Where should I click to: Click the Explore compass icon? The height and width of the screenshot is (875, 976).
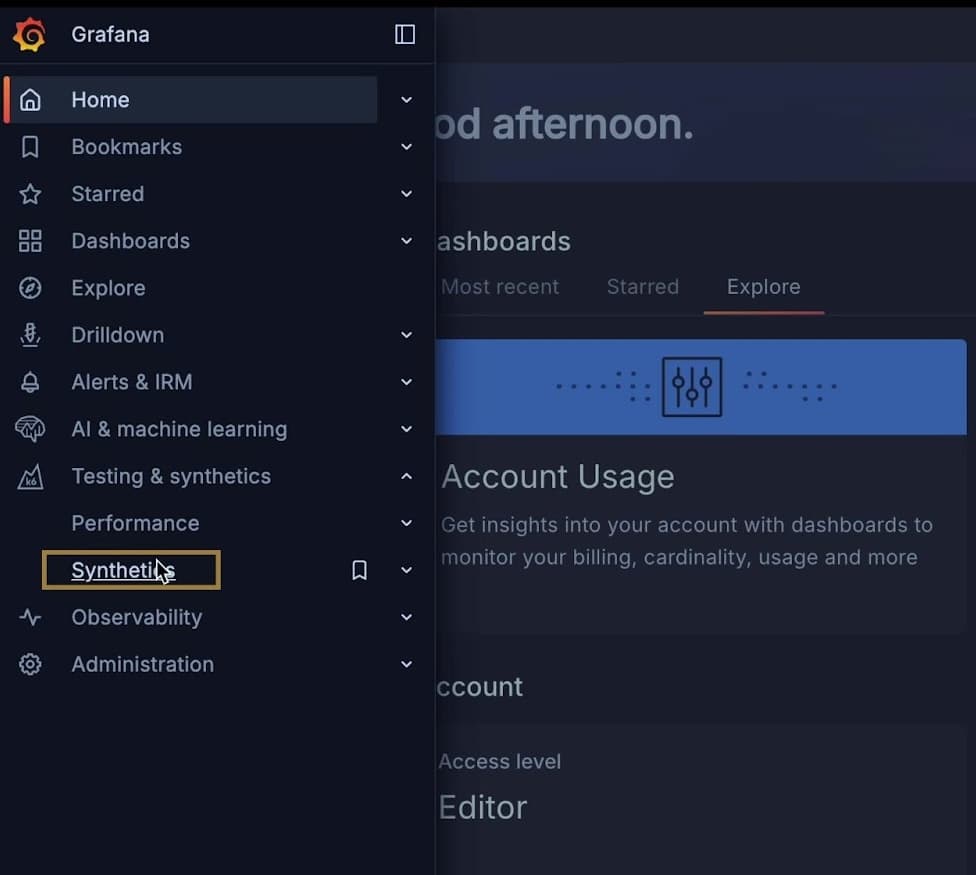[30, 288]
